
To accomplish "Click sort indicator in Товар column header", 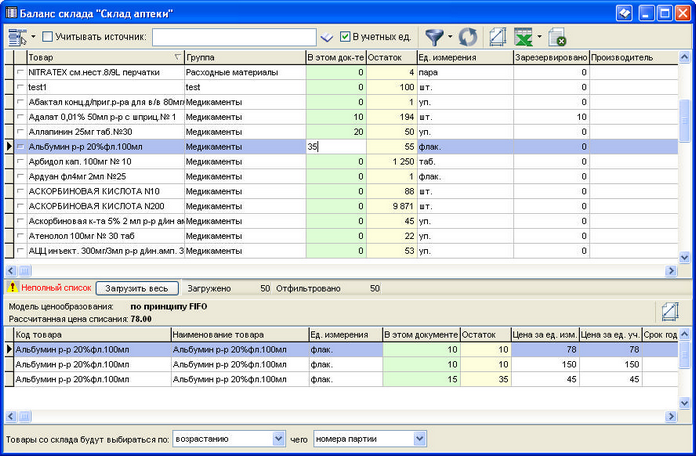I will click(x=178, y=57).
